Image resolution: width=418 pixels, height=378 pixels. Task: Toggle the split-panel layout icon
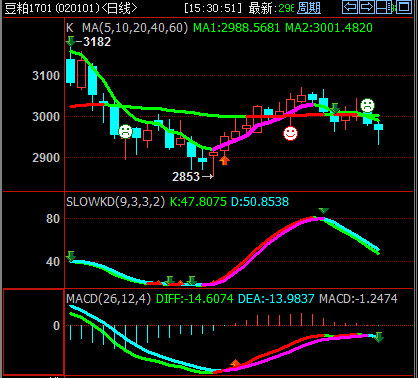pos(384,7)
